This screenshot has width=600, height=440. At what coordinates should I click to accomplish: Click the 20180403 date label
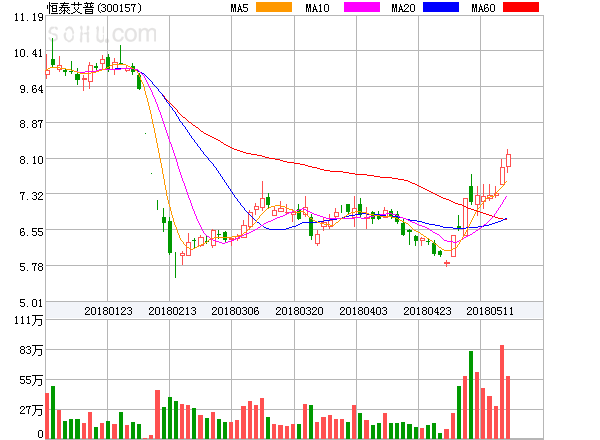[x=363, y=311]
